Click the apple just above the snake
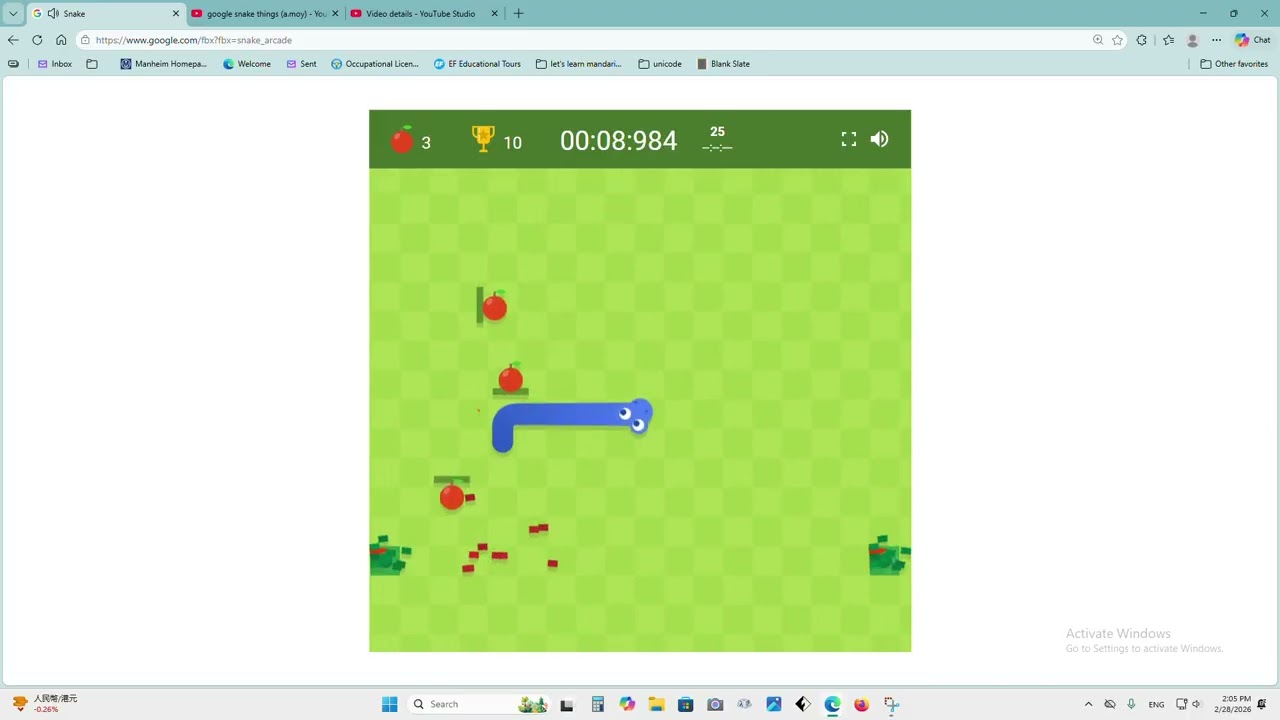This screenshot has height=720, width=1280. pos(510,378)
